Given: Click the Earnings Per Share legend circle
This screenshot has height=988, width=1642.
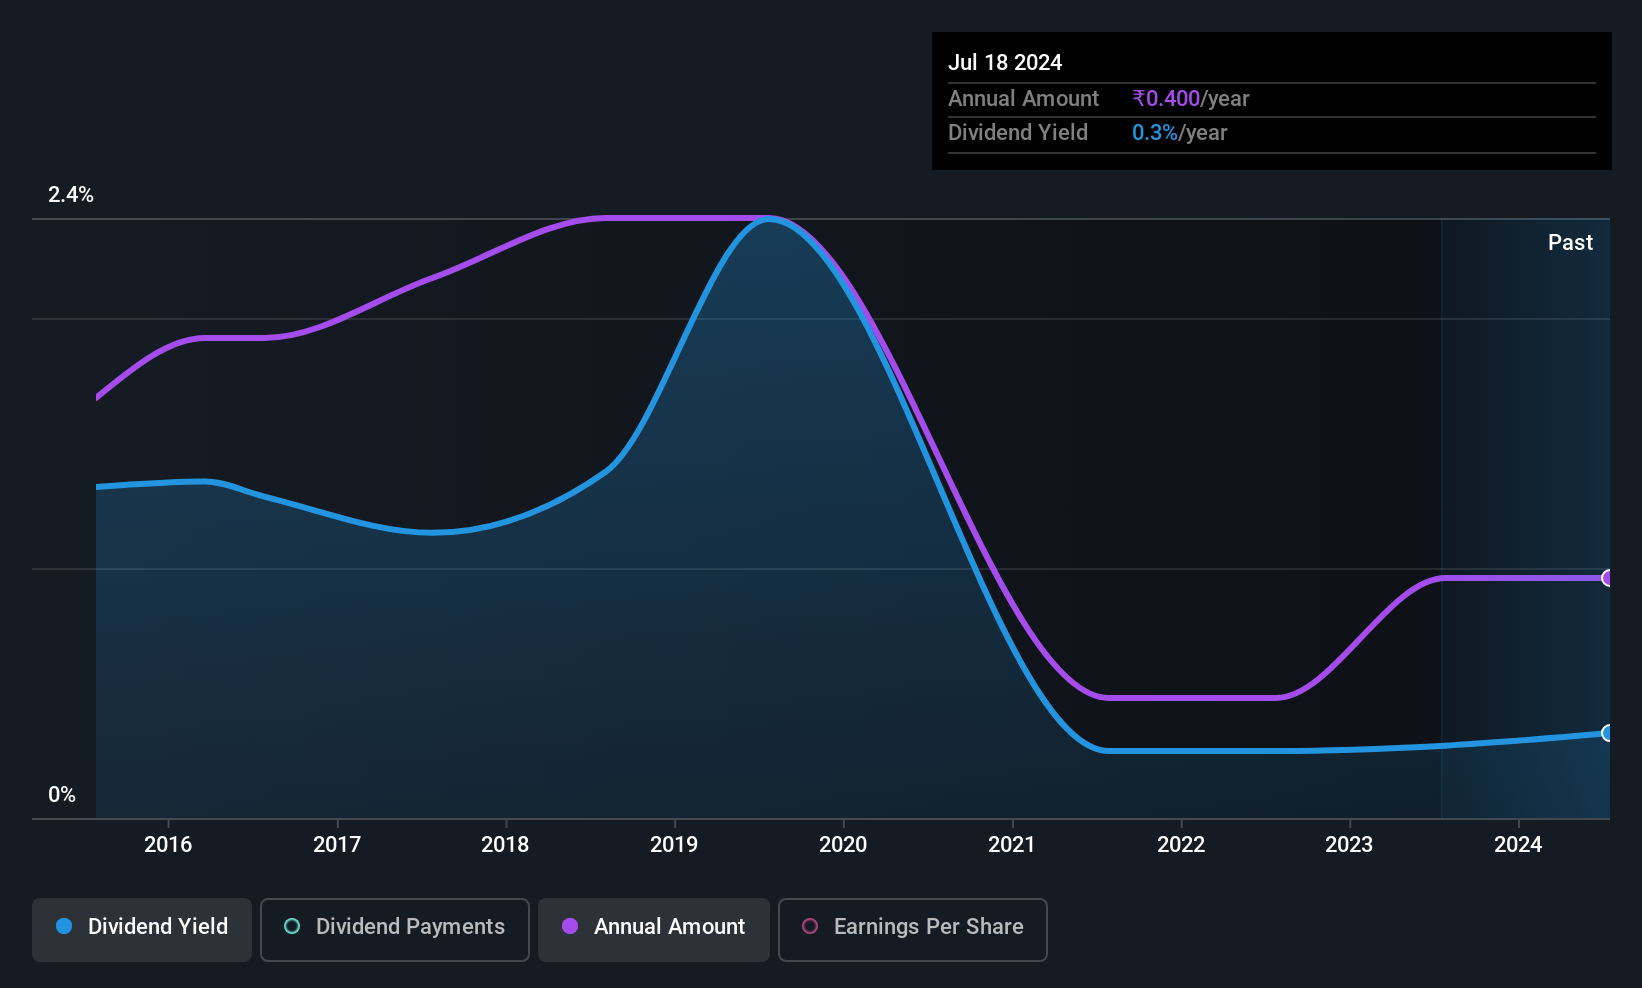Looking at the screenshot, I should 810,926.
